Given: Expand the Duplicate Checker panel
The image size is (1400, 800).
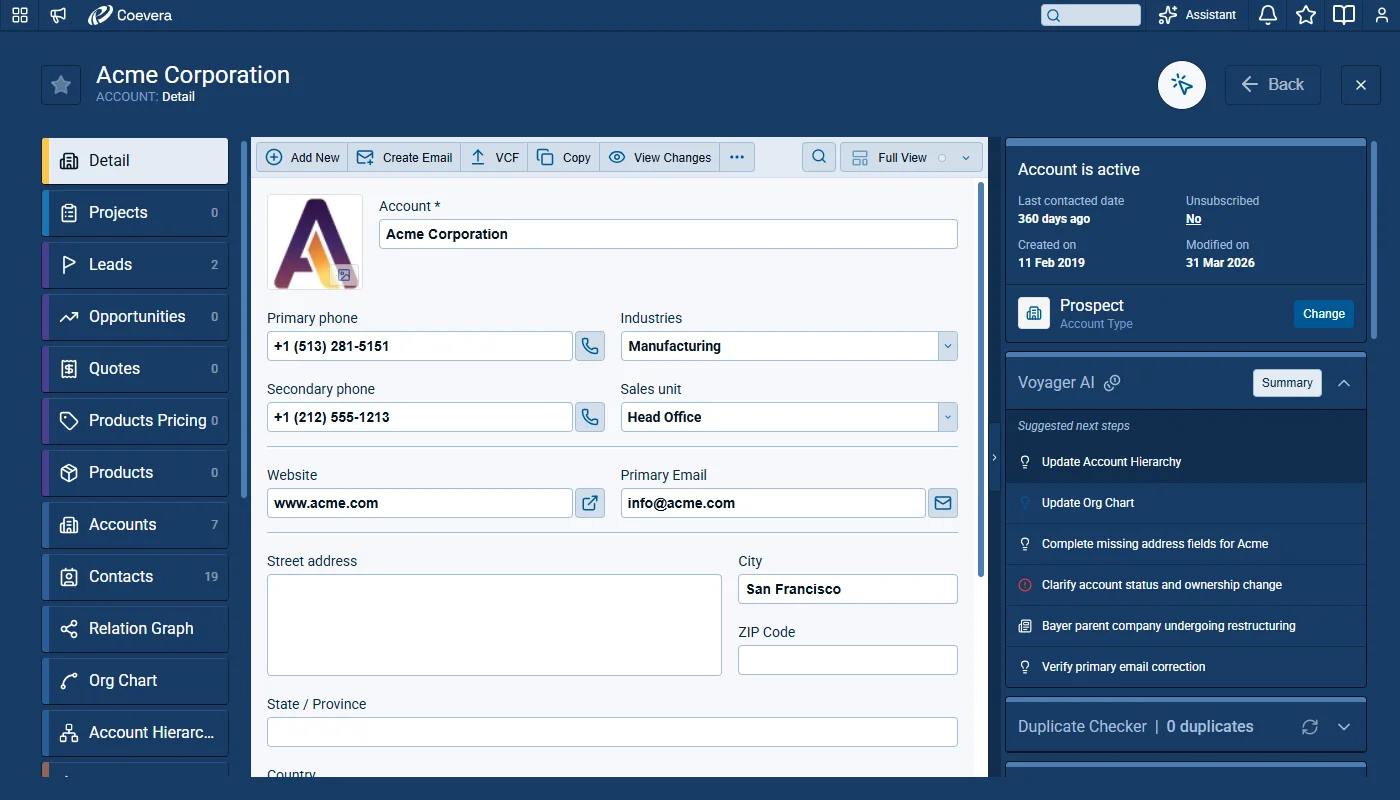Looking at the screenshot, I should (x=1344, y=727).
